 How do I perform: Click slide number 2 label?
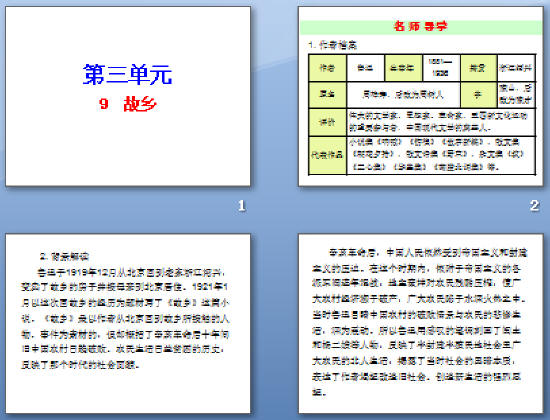tap(534, 206)
